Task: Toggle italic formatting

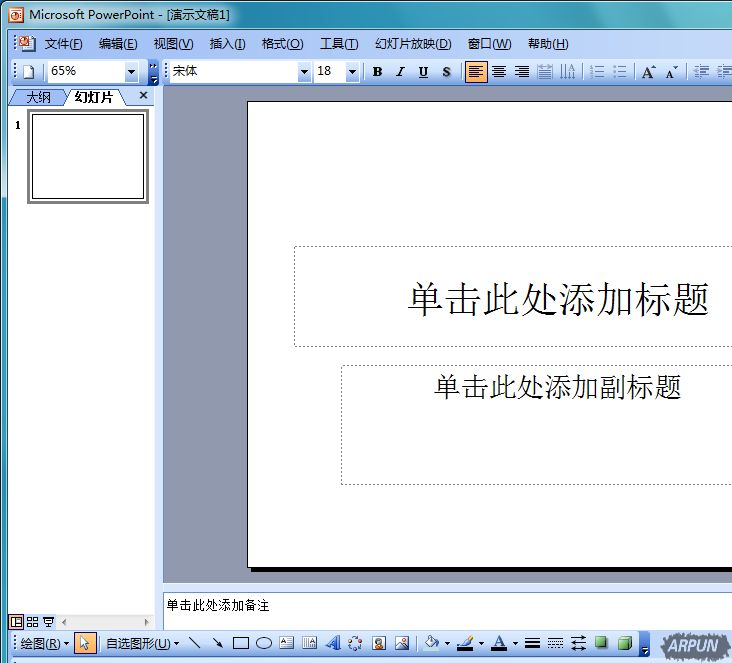Action: tap(400, 72)
